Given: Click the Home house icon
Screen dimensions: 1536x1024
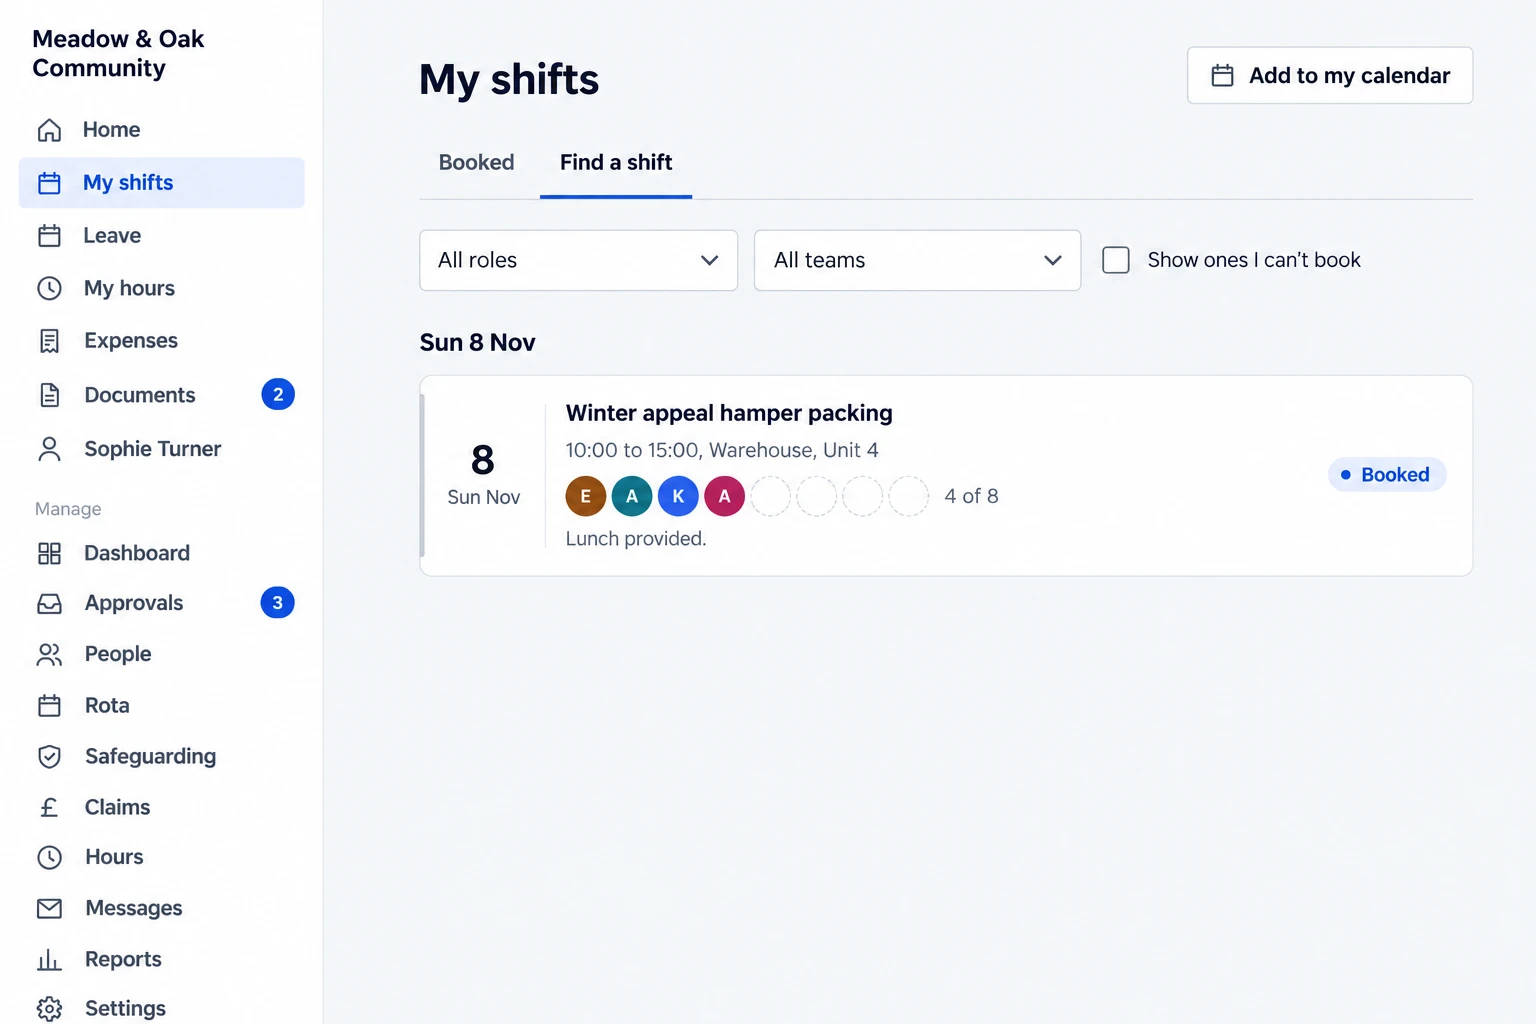Looking at the screenshot, I should [x=49, y=130].
